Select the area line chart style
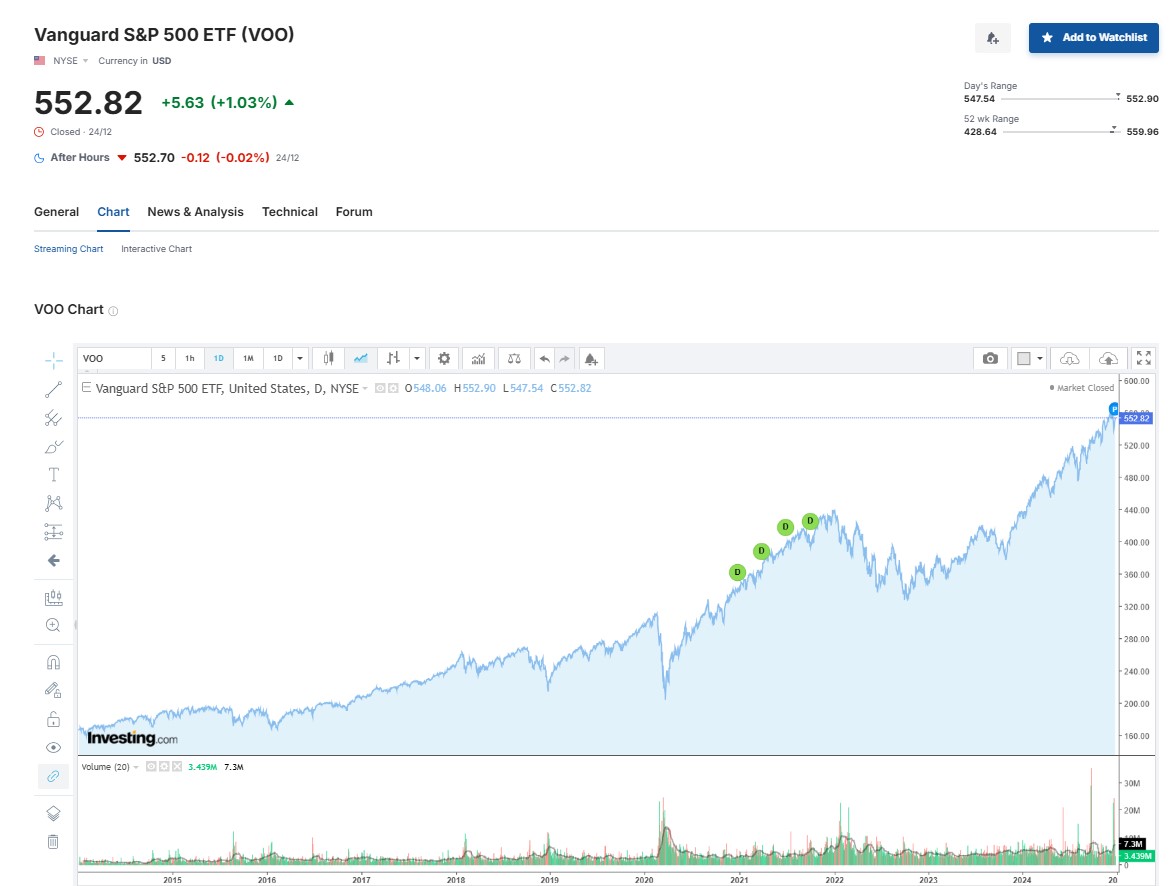This screenshot has height=886, width=1170. (x=361, y=358)
